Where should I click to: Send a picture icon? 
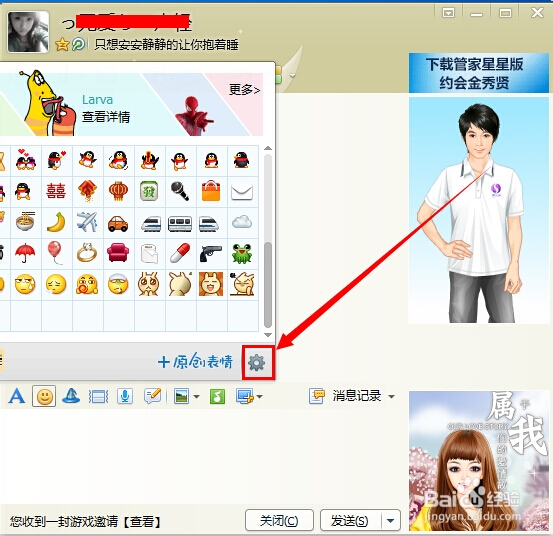182,396
